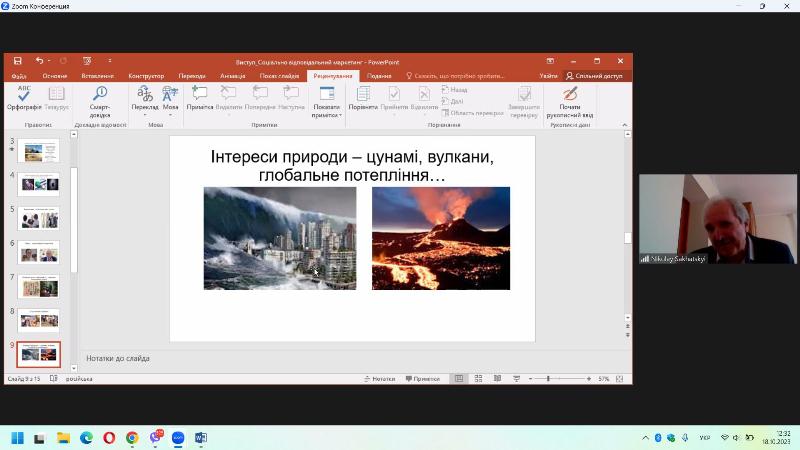Expand the Показати примітки dropdown
The image size is (800, 450).
[326, 111]
